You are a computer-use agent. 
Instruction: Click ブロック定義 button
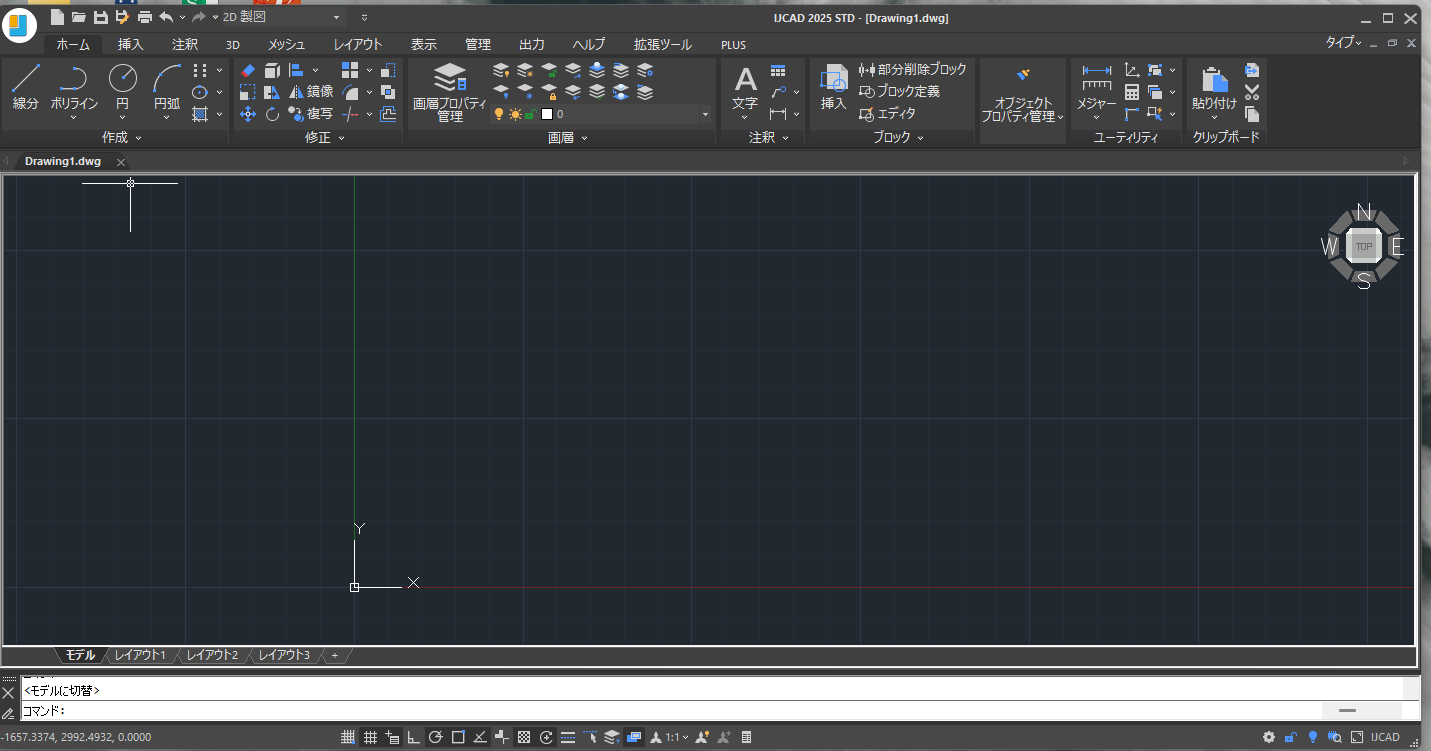click(900, 92)
